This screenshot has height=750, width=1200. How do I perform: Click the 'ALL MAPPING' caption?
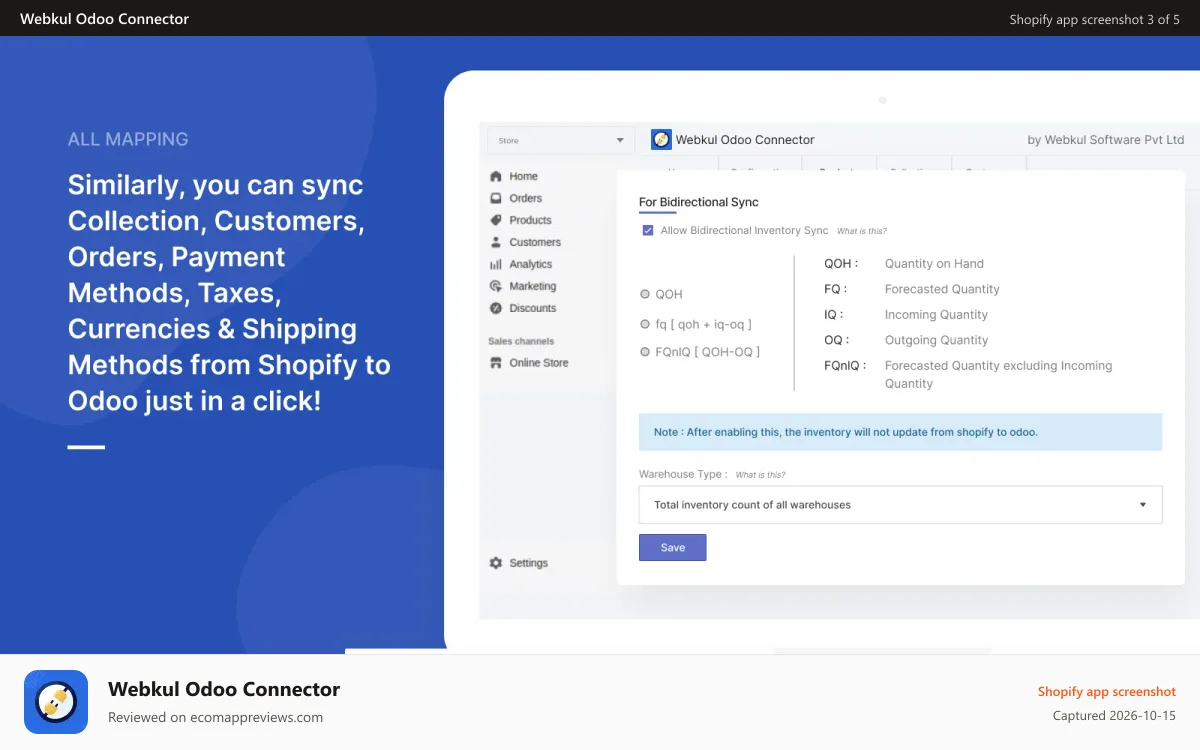click(128, 140)
